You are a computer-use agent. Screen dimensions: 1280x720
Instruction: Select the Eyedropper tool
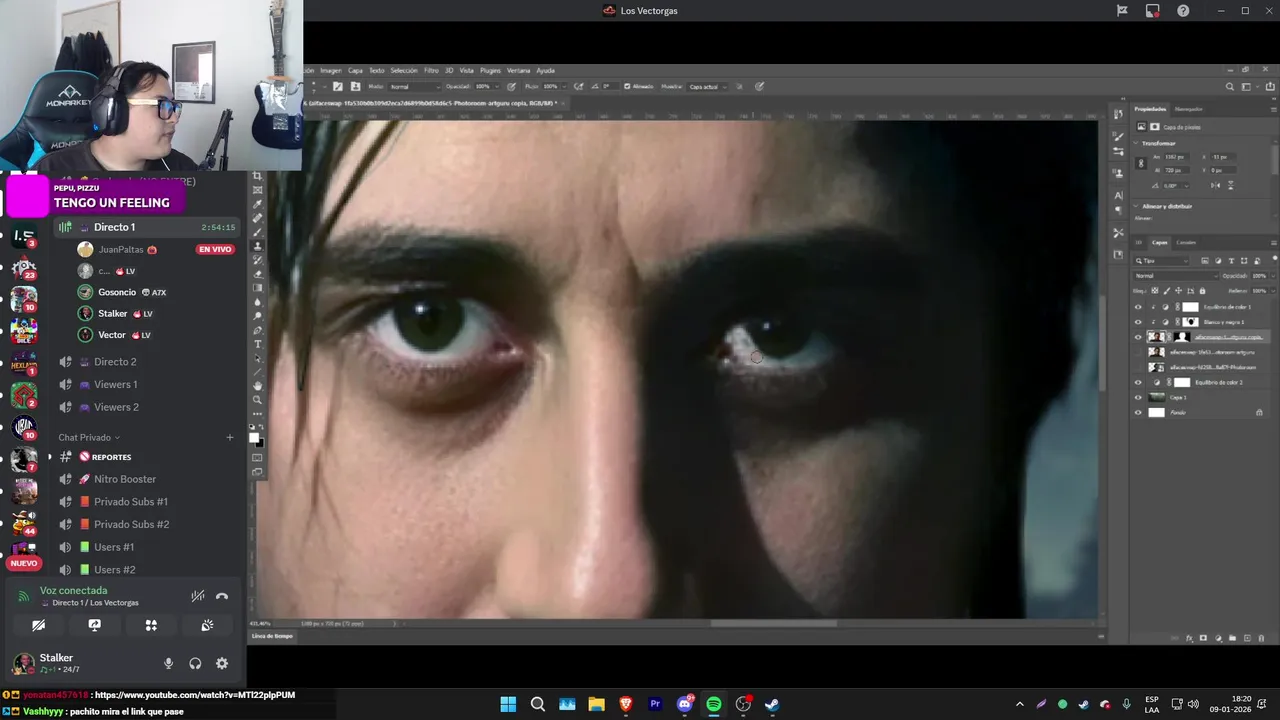258,204
